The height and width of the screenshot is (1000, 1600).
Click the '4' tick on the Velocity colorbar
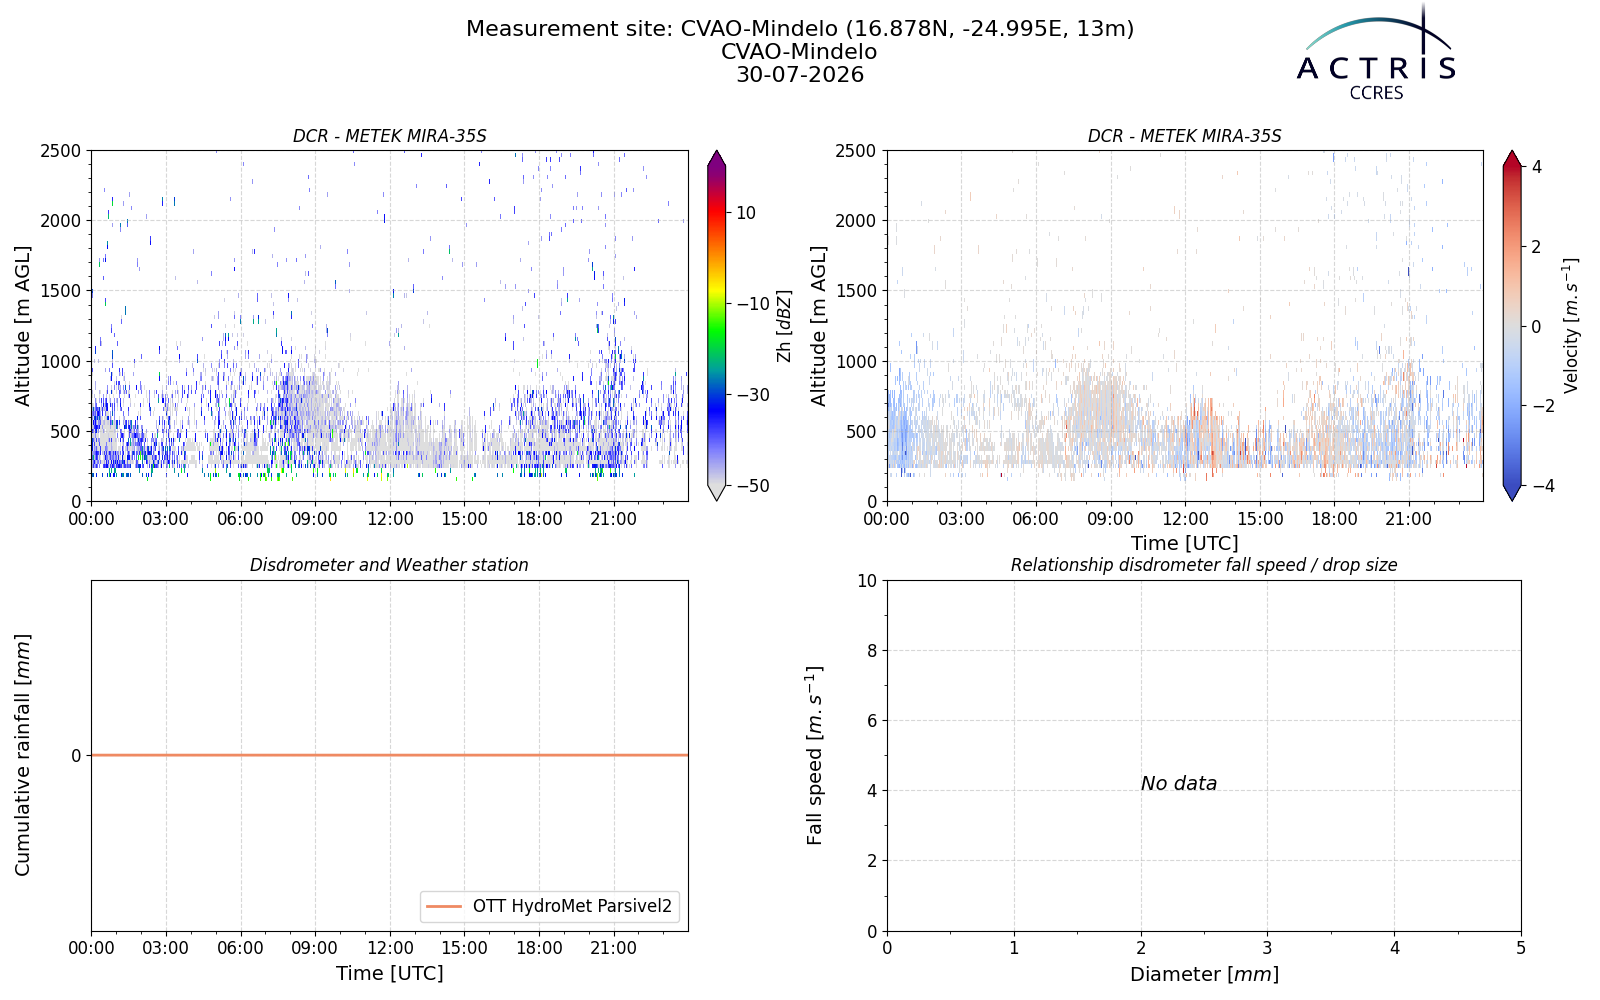pos(1537,167)
